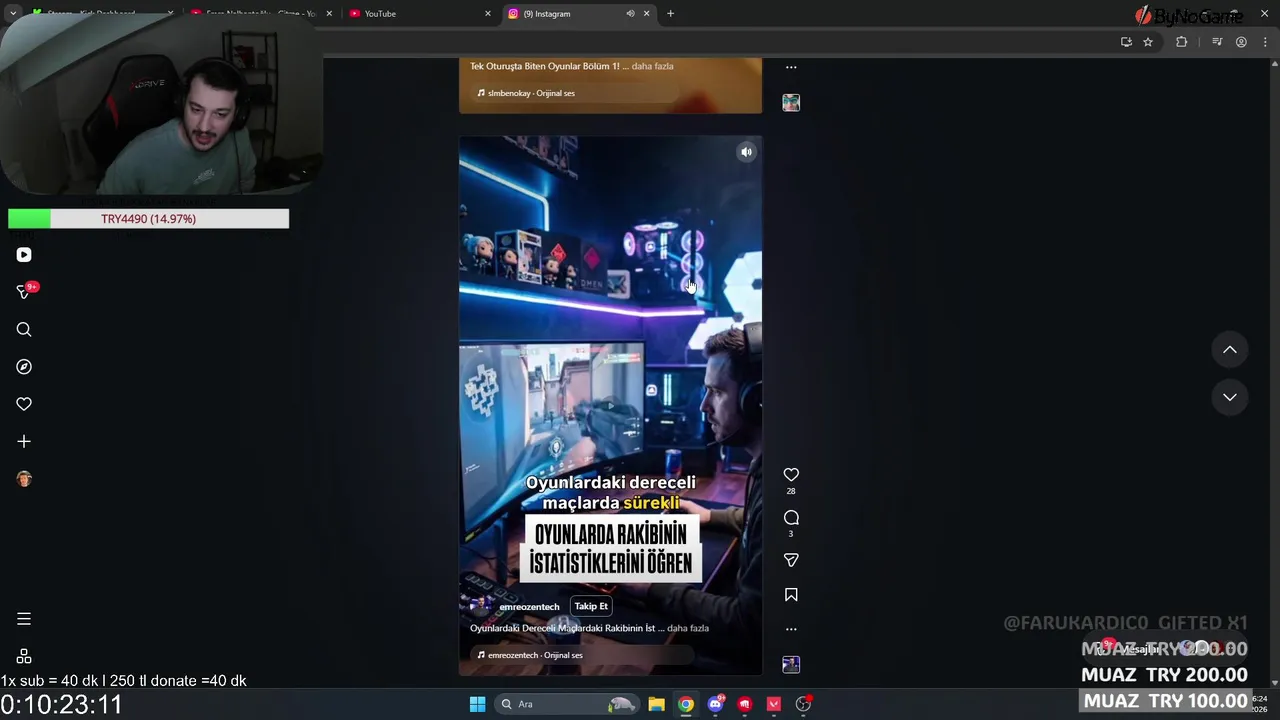
Task: Open Messages icon with 9+ badge
Action: (x=24, y=292)
